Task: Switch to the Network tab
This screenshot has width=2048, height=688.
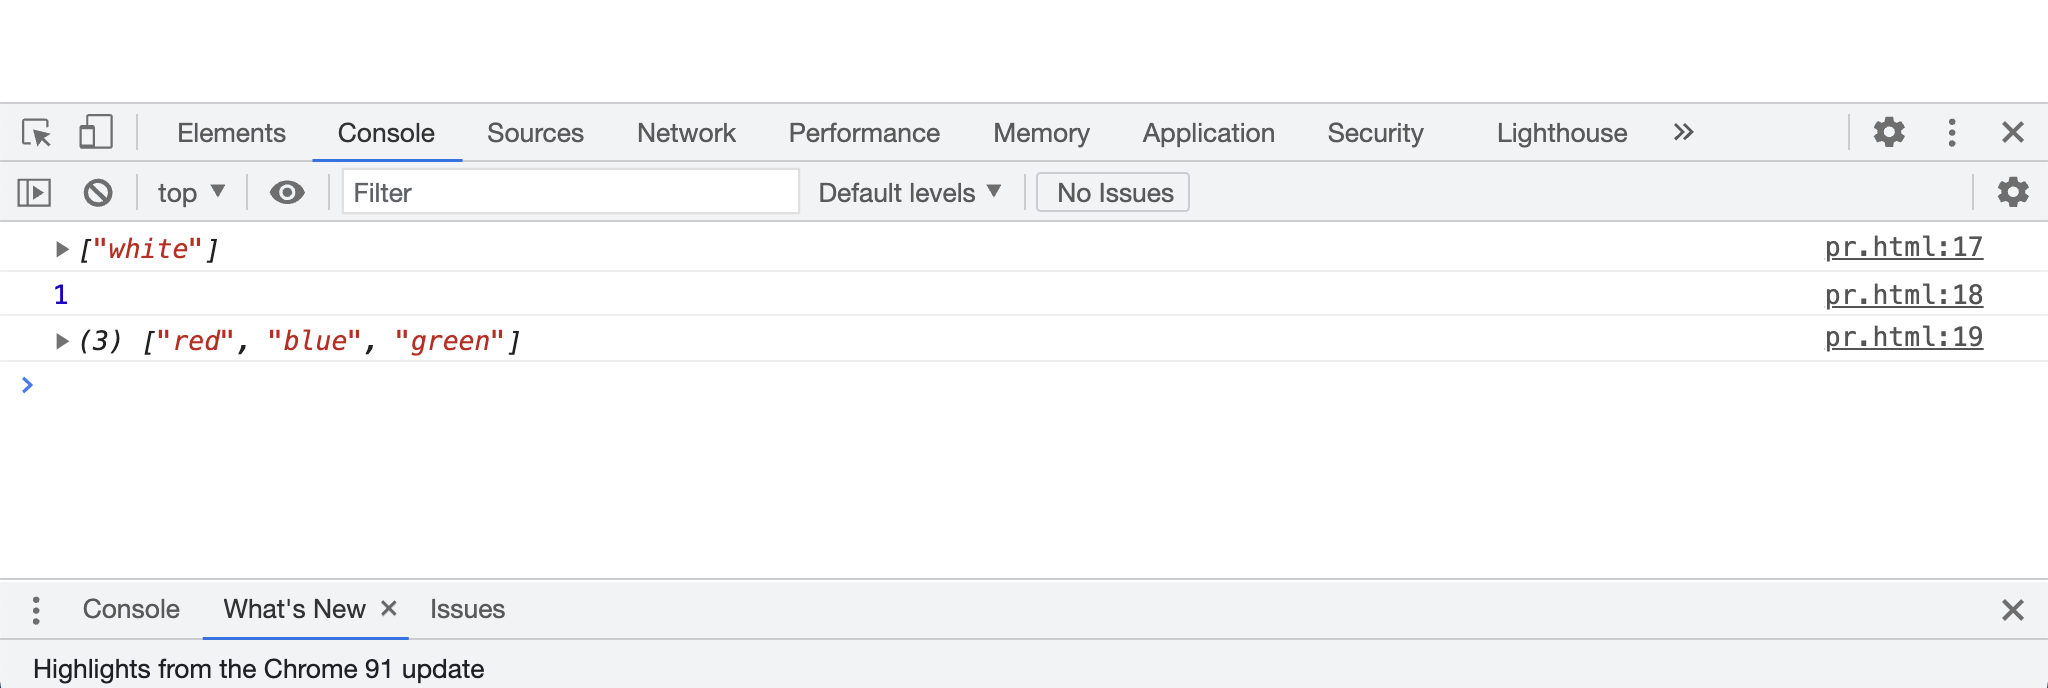Action: tap(686, 133)
